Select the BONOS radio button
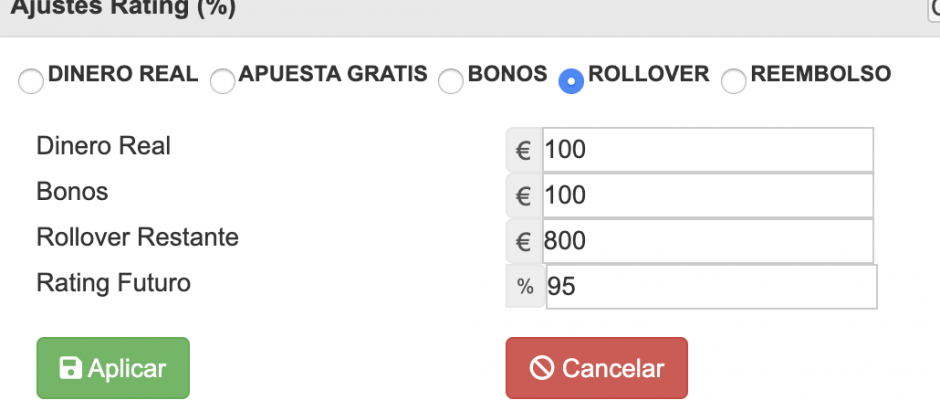940x400 pixels. 451,81
